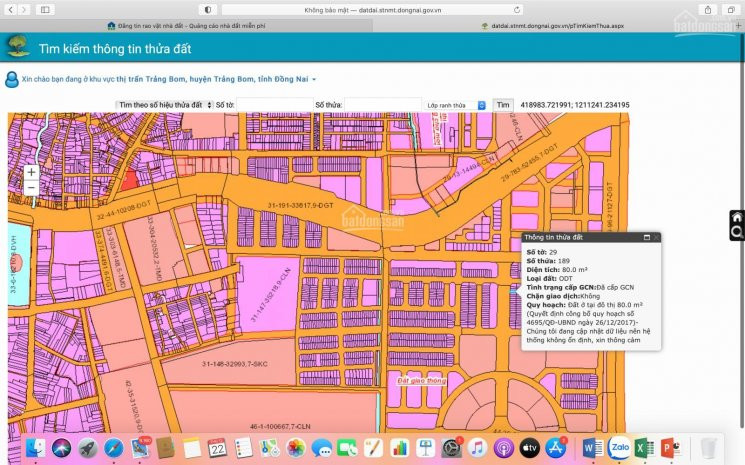Expand the area selector arrow after tỉnh Đồng Nai
Screen dimensions: 745x465
314,79
